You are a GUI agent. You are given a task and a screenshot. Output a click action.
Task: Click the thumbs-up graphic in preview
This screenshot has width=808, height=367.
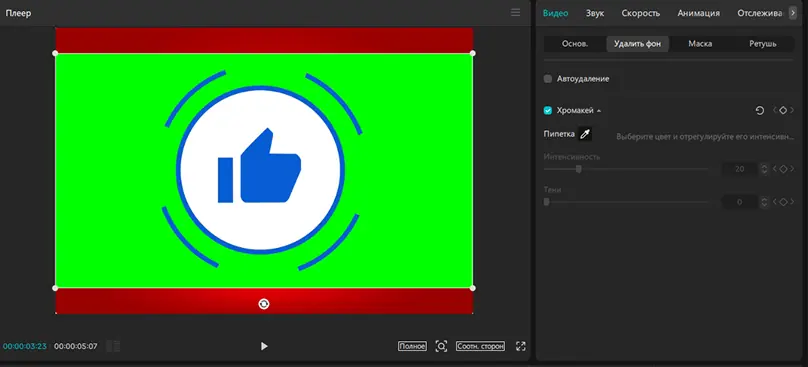click(259, 165)
